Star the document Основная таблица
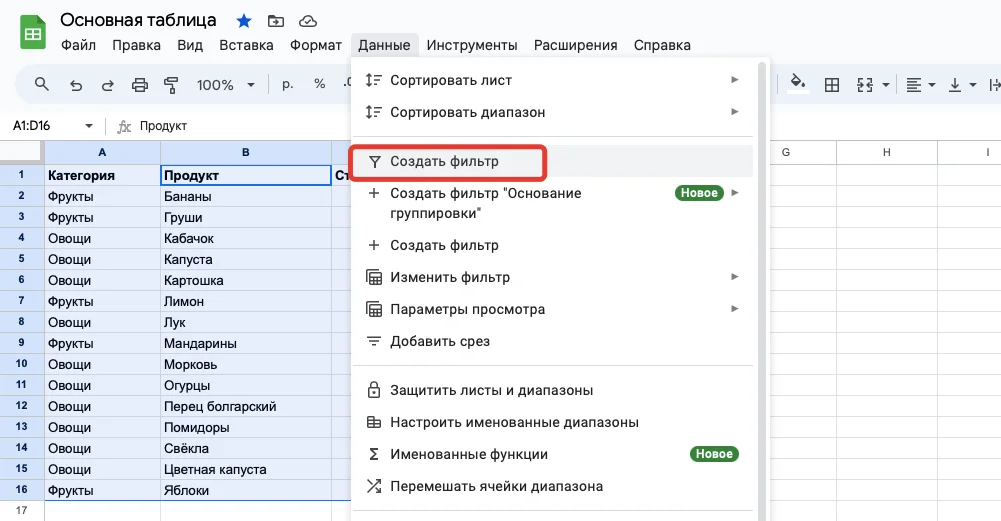Viewport: 1001px width, 521px height. 243,21
